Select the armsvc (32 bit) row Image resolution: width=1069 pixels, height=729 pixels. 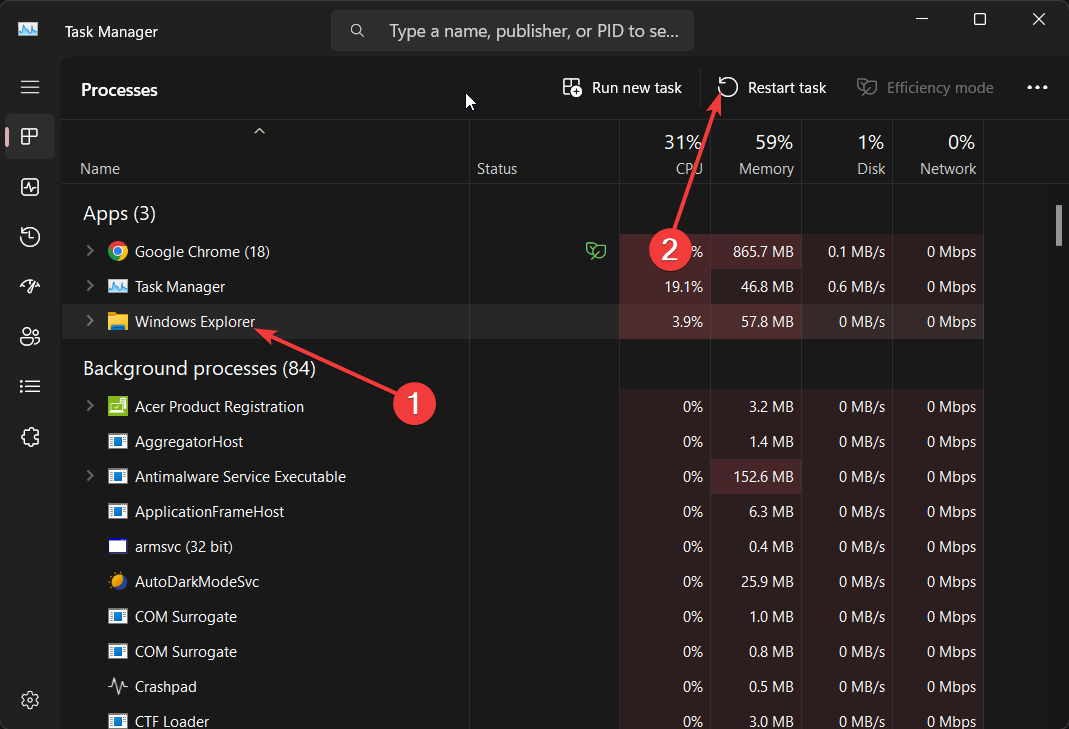click(522, 547)
